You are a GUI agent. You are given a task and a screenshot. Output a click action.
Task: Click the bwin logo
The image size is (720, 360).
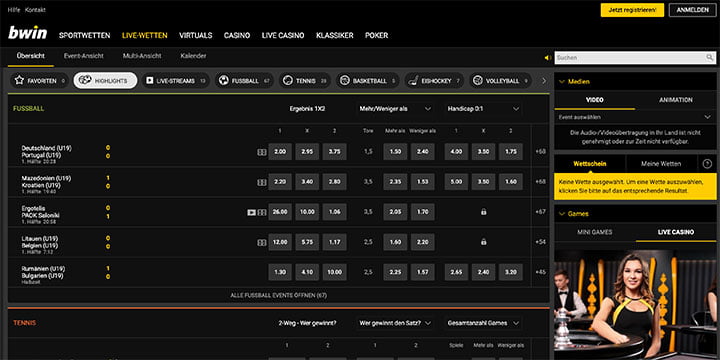click(x=28, y=33)
